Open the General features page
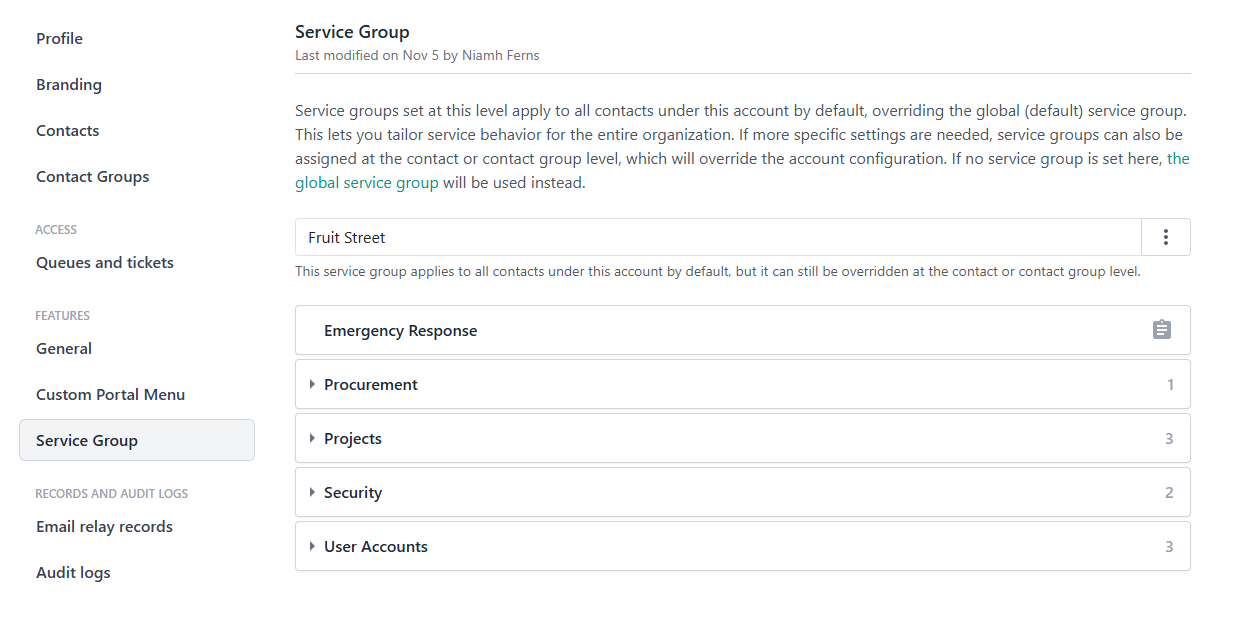Viewport: 1253px width, 630px height. pos(64,348)
